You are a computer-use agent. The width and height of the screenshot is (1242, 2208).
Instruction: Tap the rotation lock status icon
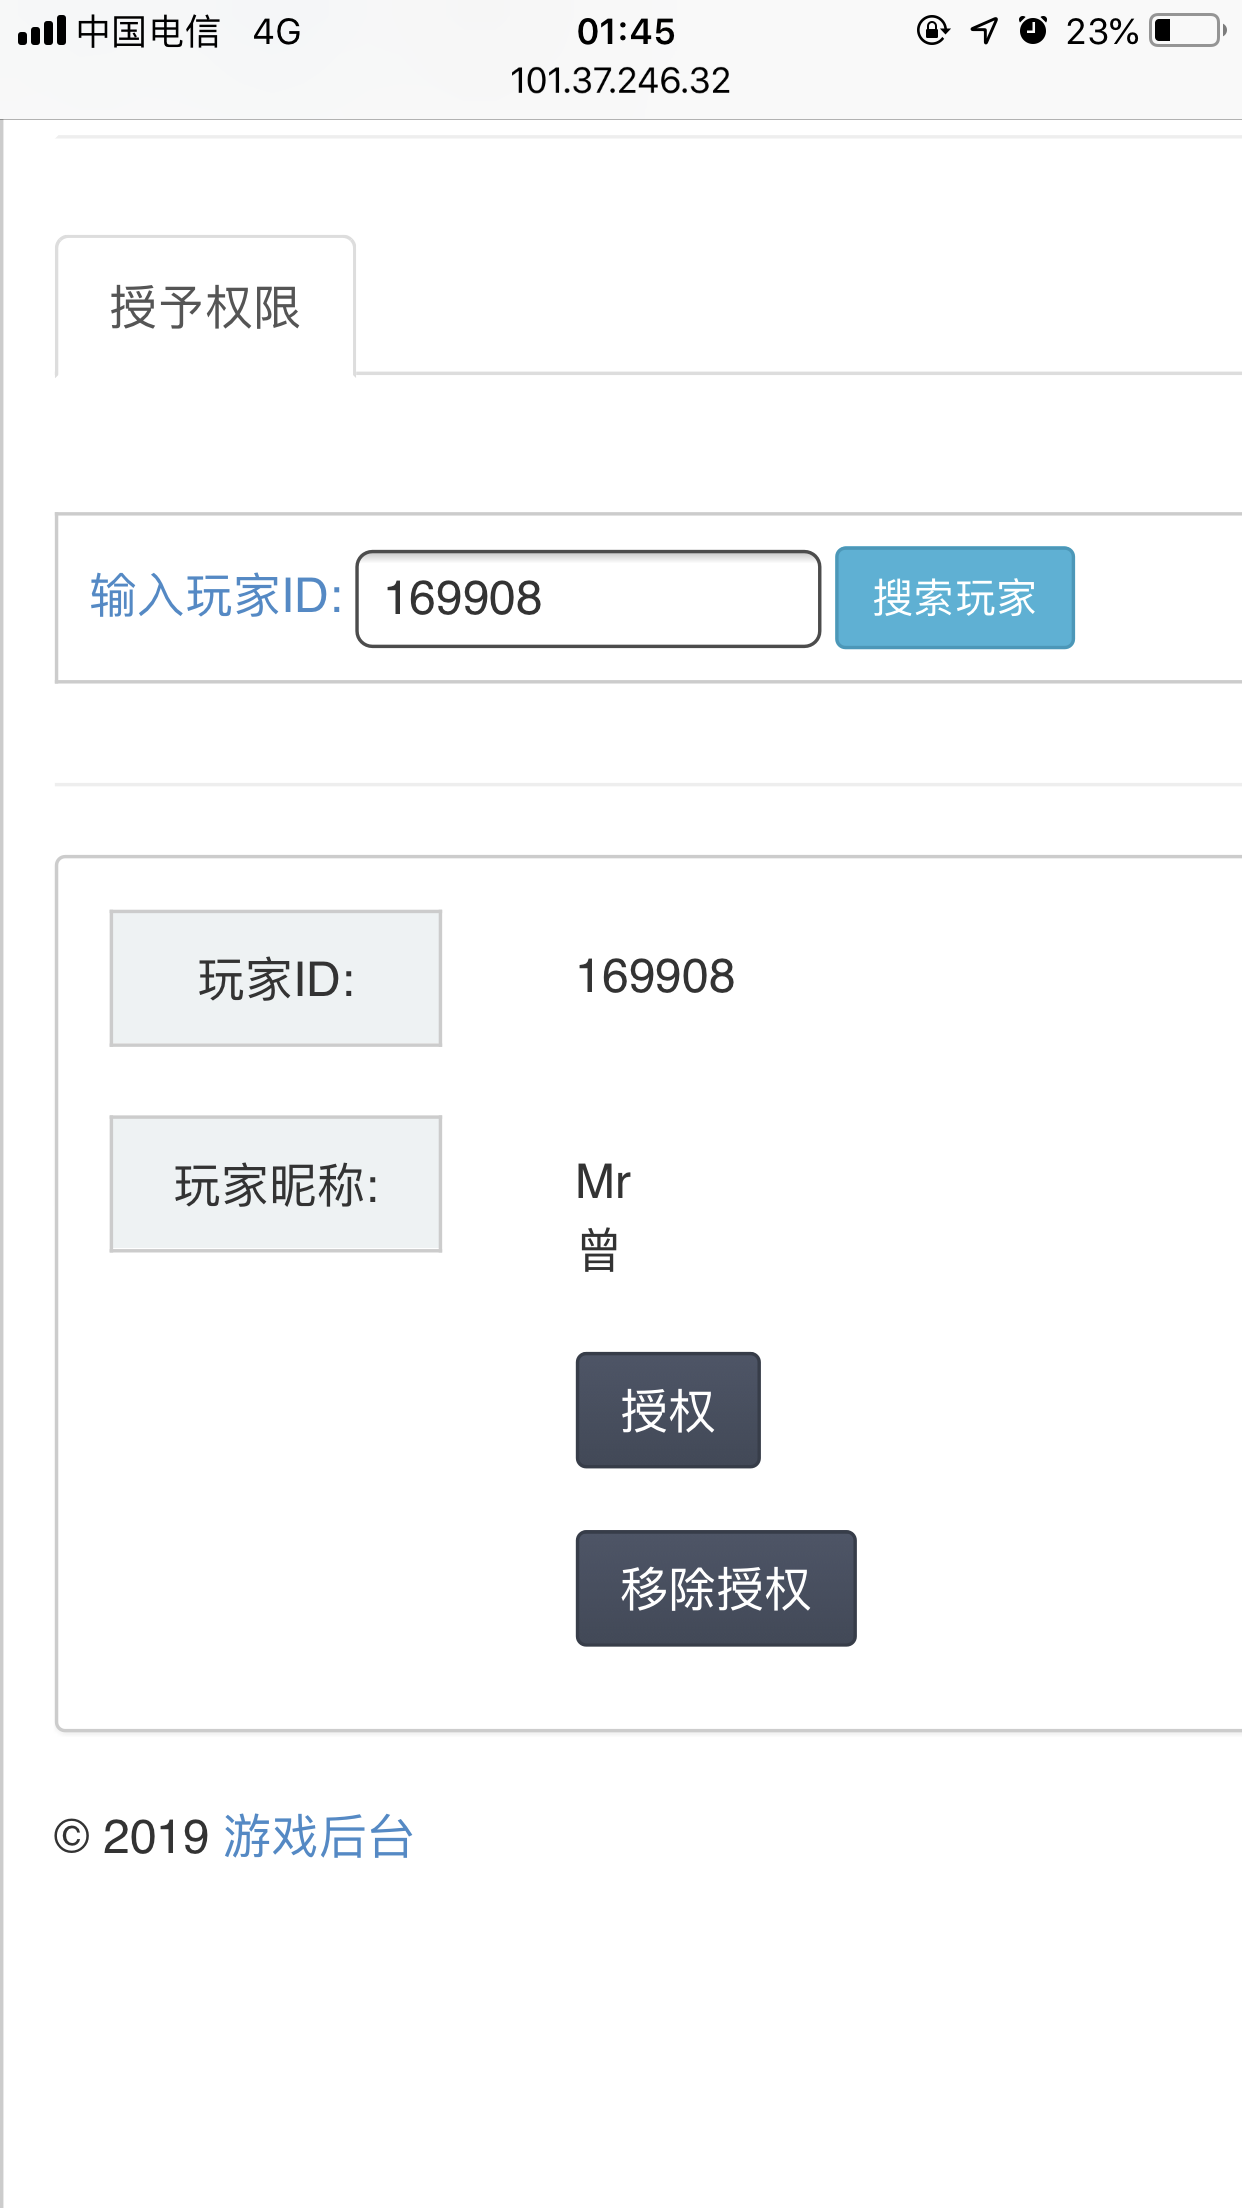932,31
